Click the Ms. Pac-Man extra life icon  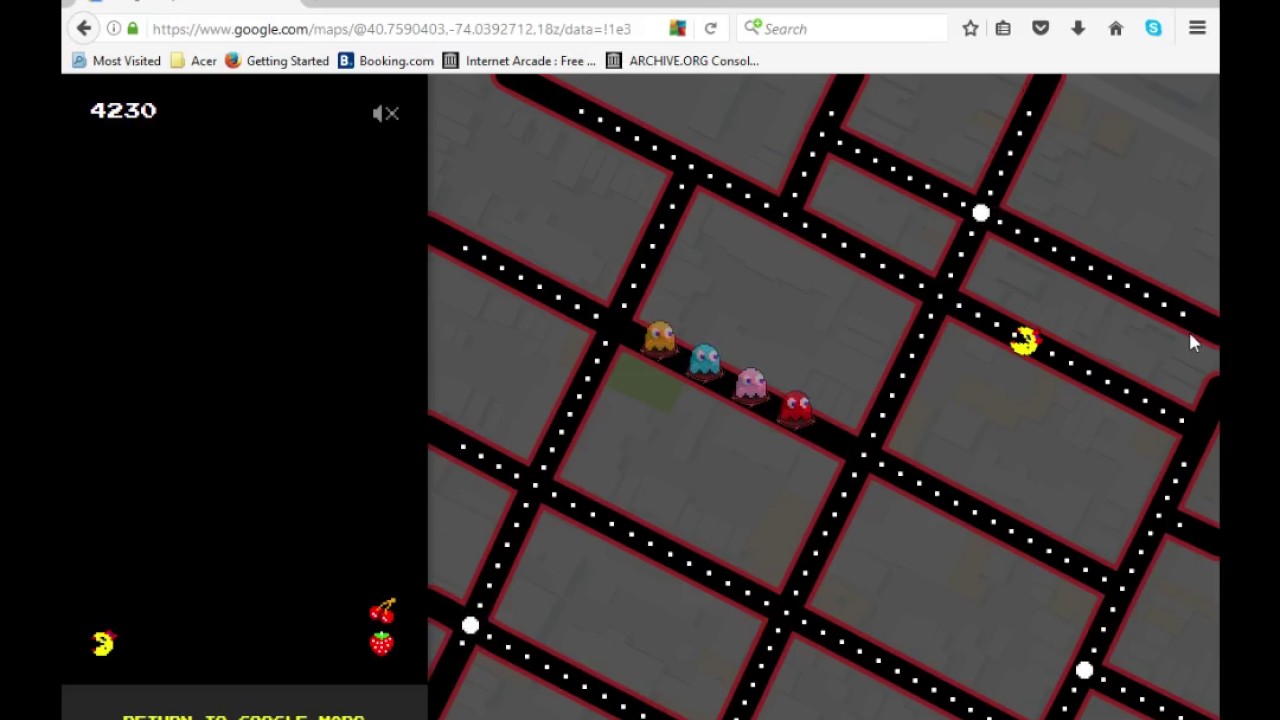104,643
